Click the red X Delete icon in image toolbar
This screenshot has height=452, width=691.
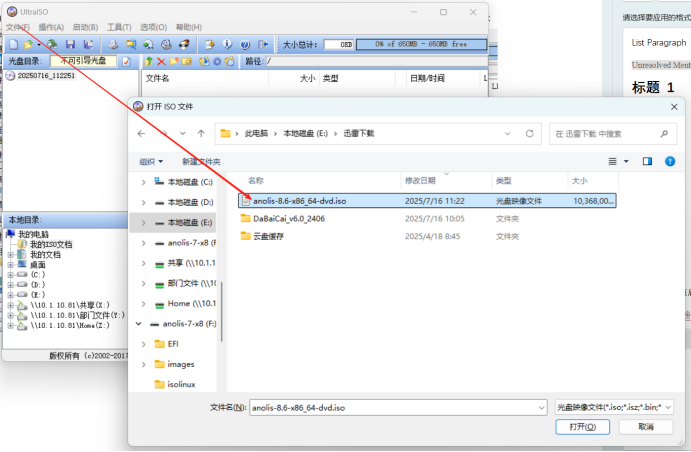point(161,61)
